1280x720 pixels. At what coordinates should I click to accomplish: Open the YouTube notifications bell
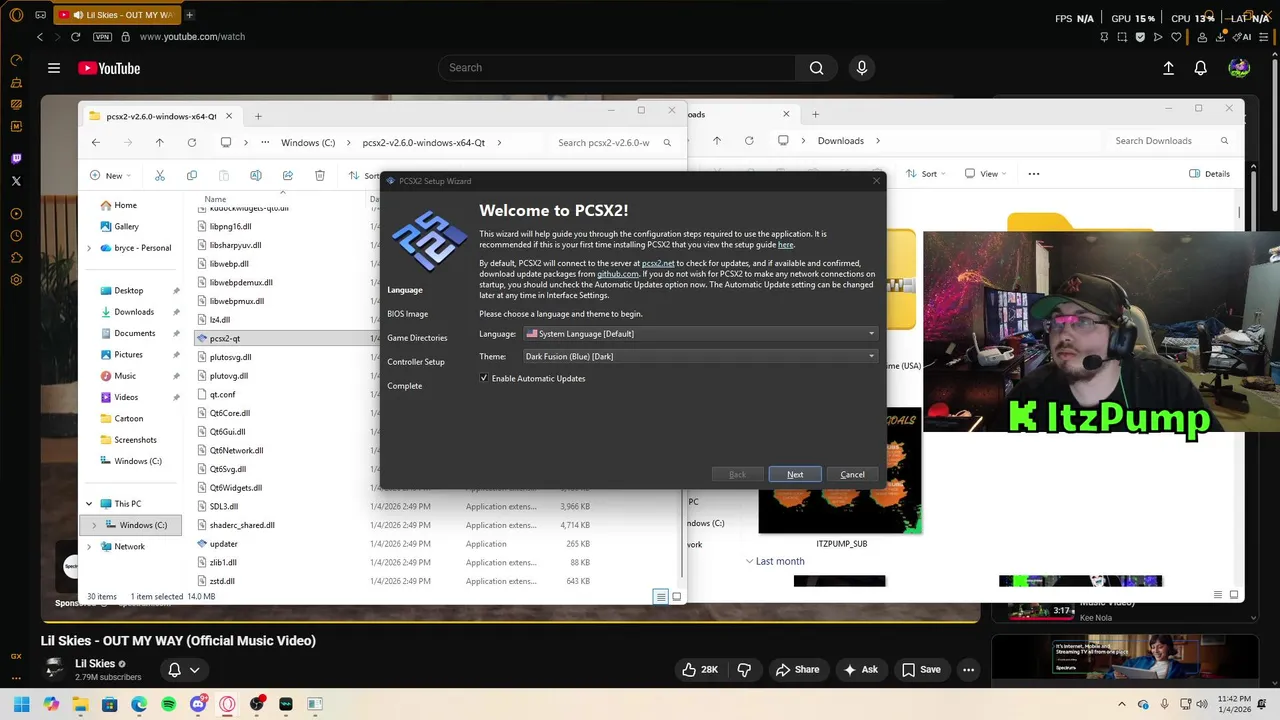[1200, 68]
